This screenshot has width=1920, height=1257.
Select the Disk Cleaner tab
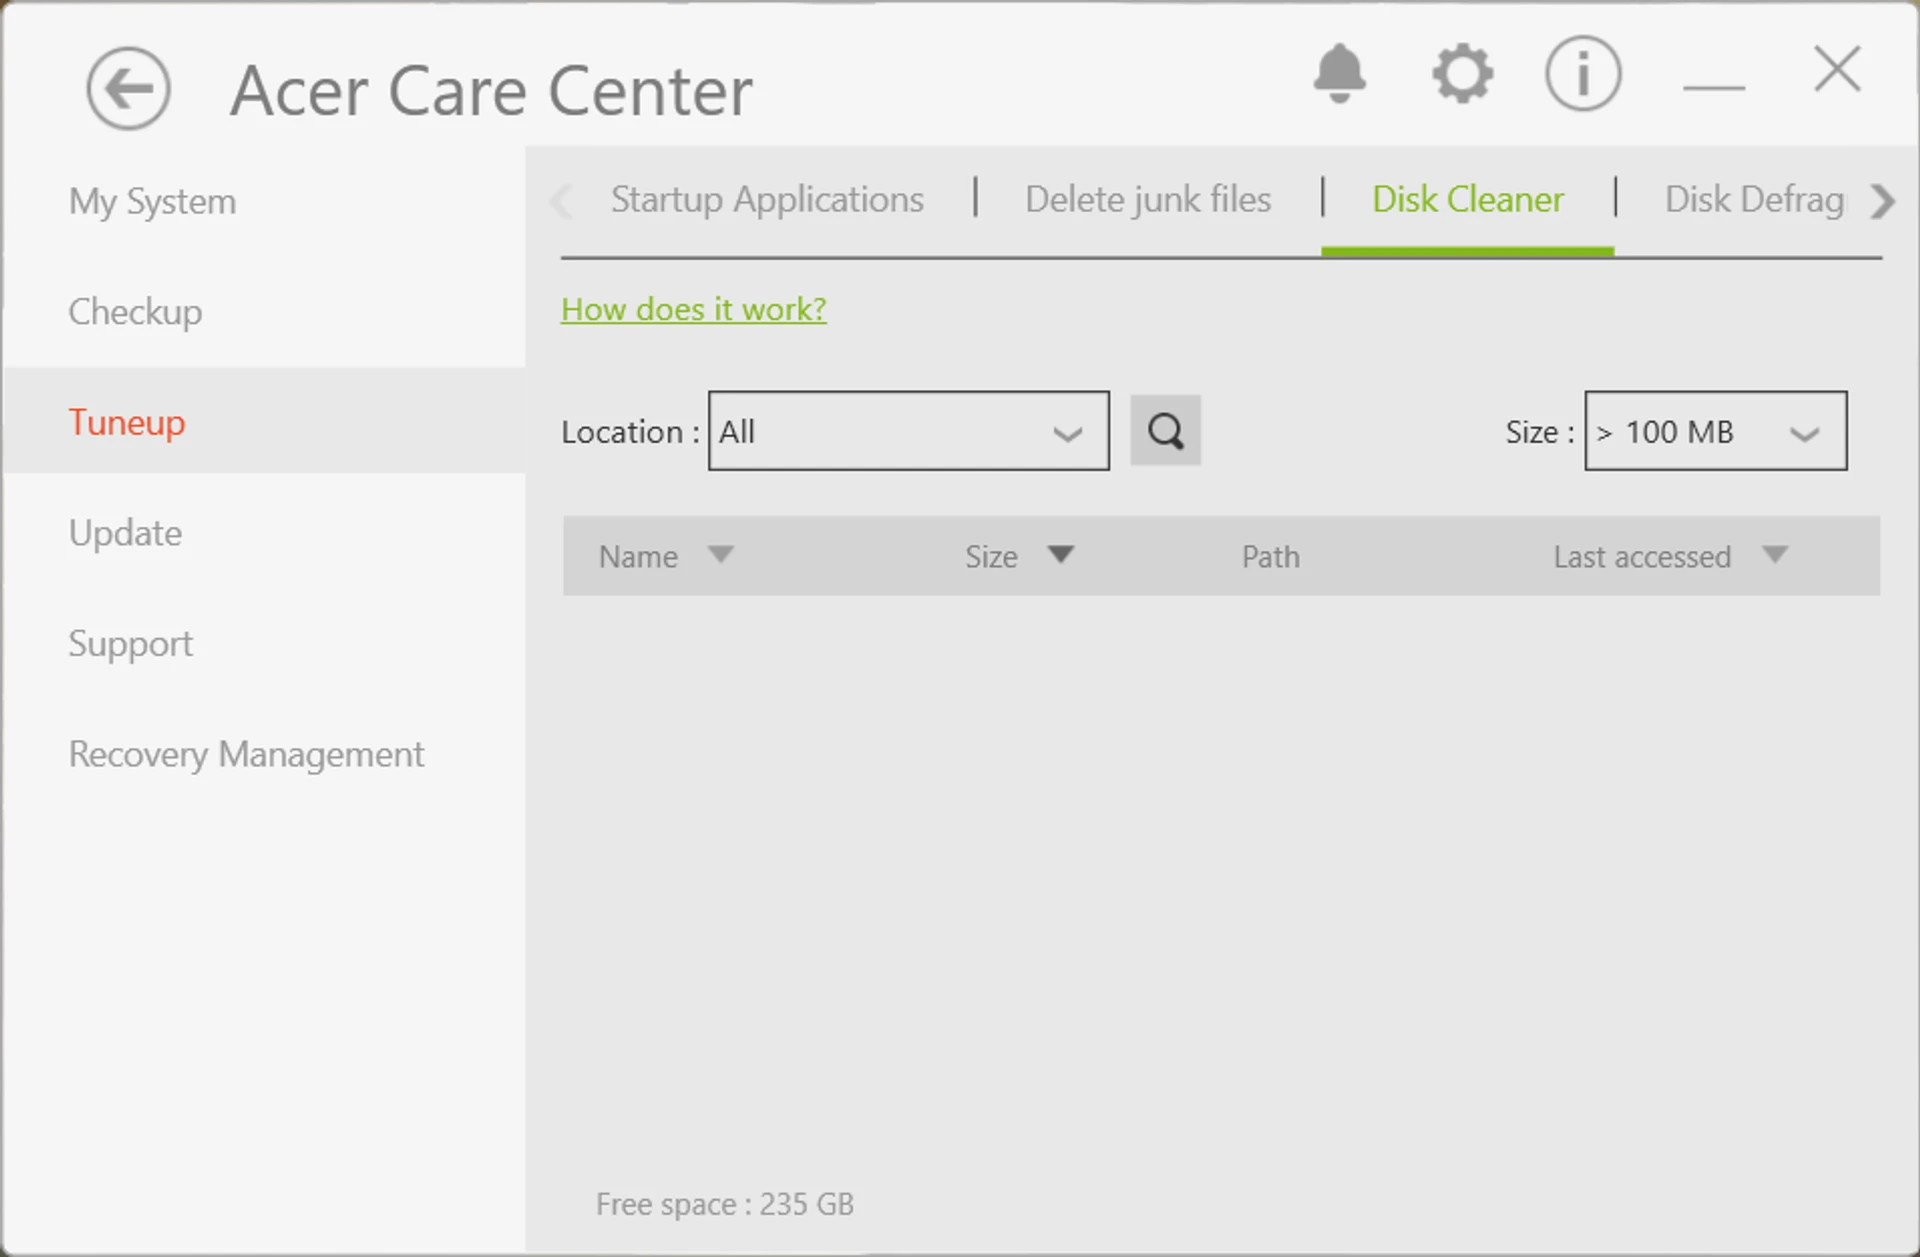[1467, 199]
